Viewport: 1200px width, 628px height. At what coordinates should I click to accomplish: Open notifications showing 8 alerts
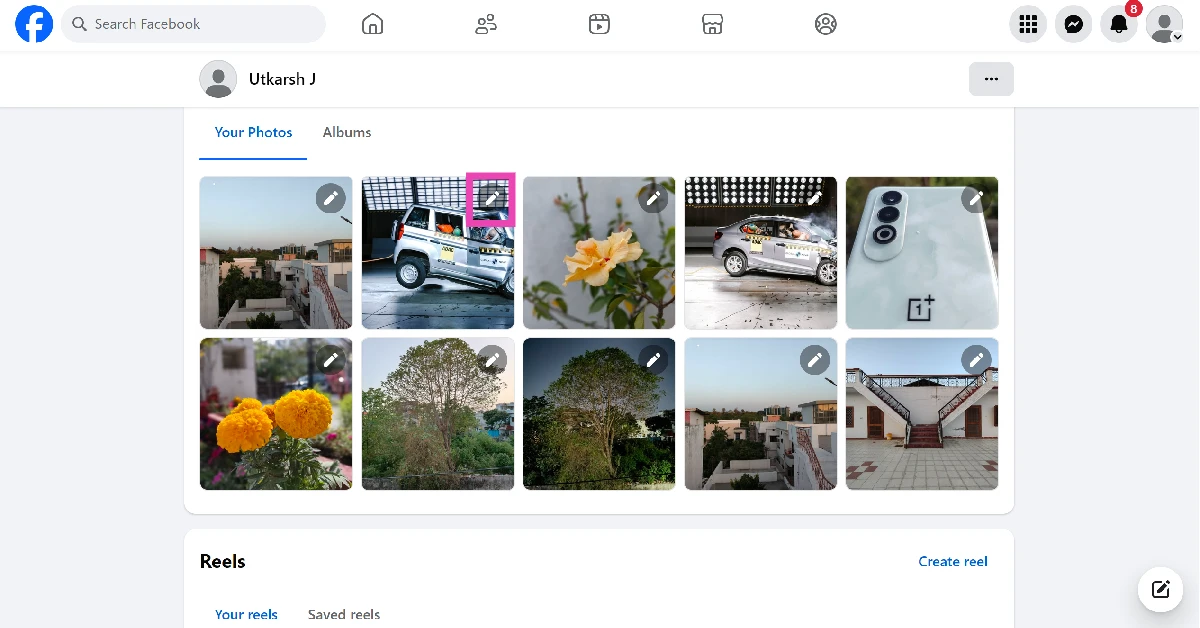[1118, 25]
